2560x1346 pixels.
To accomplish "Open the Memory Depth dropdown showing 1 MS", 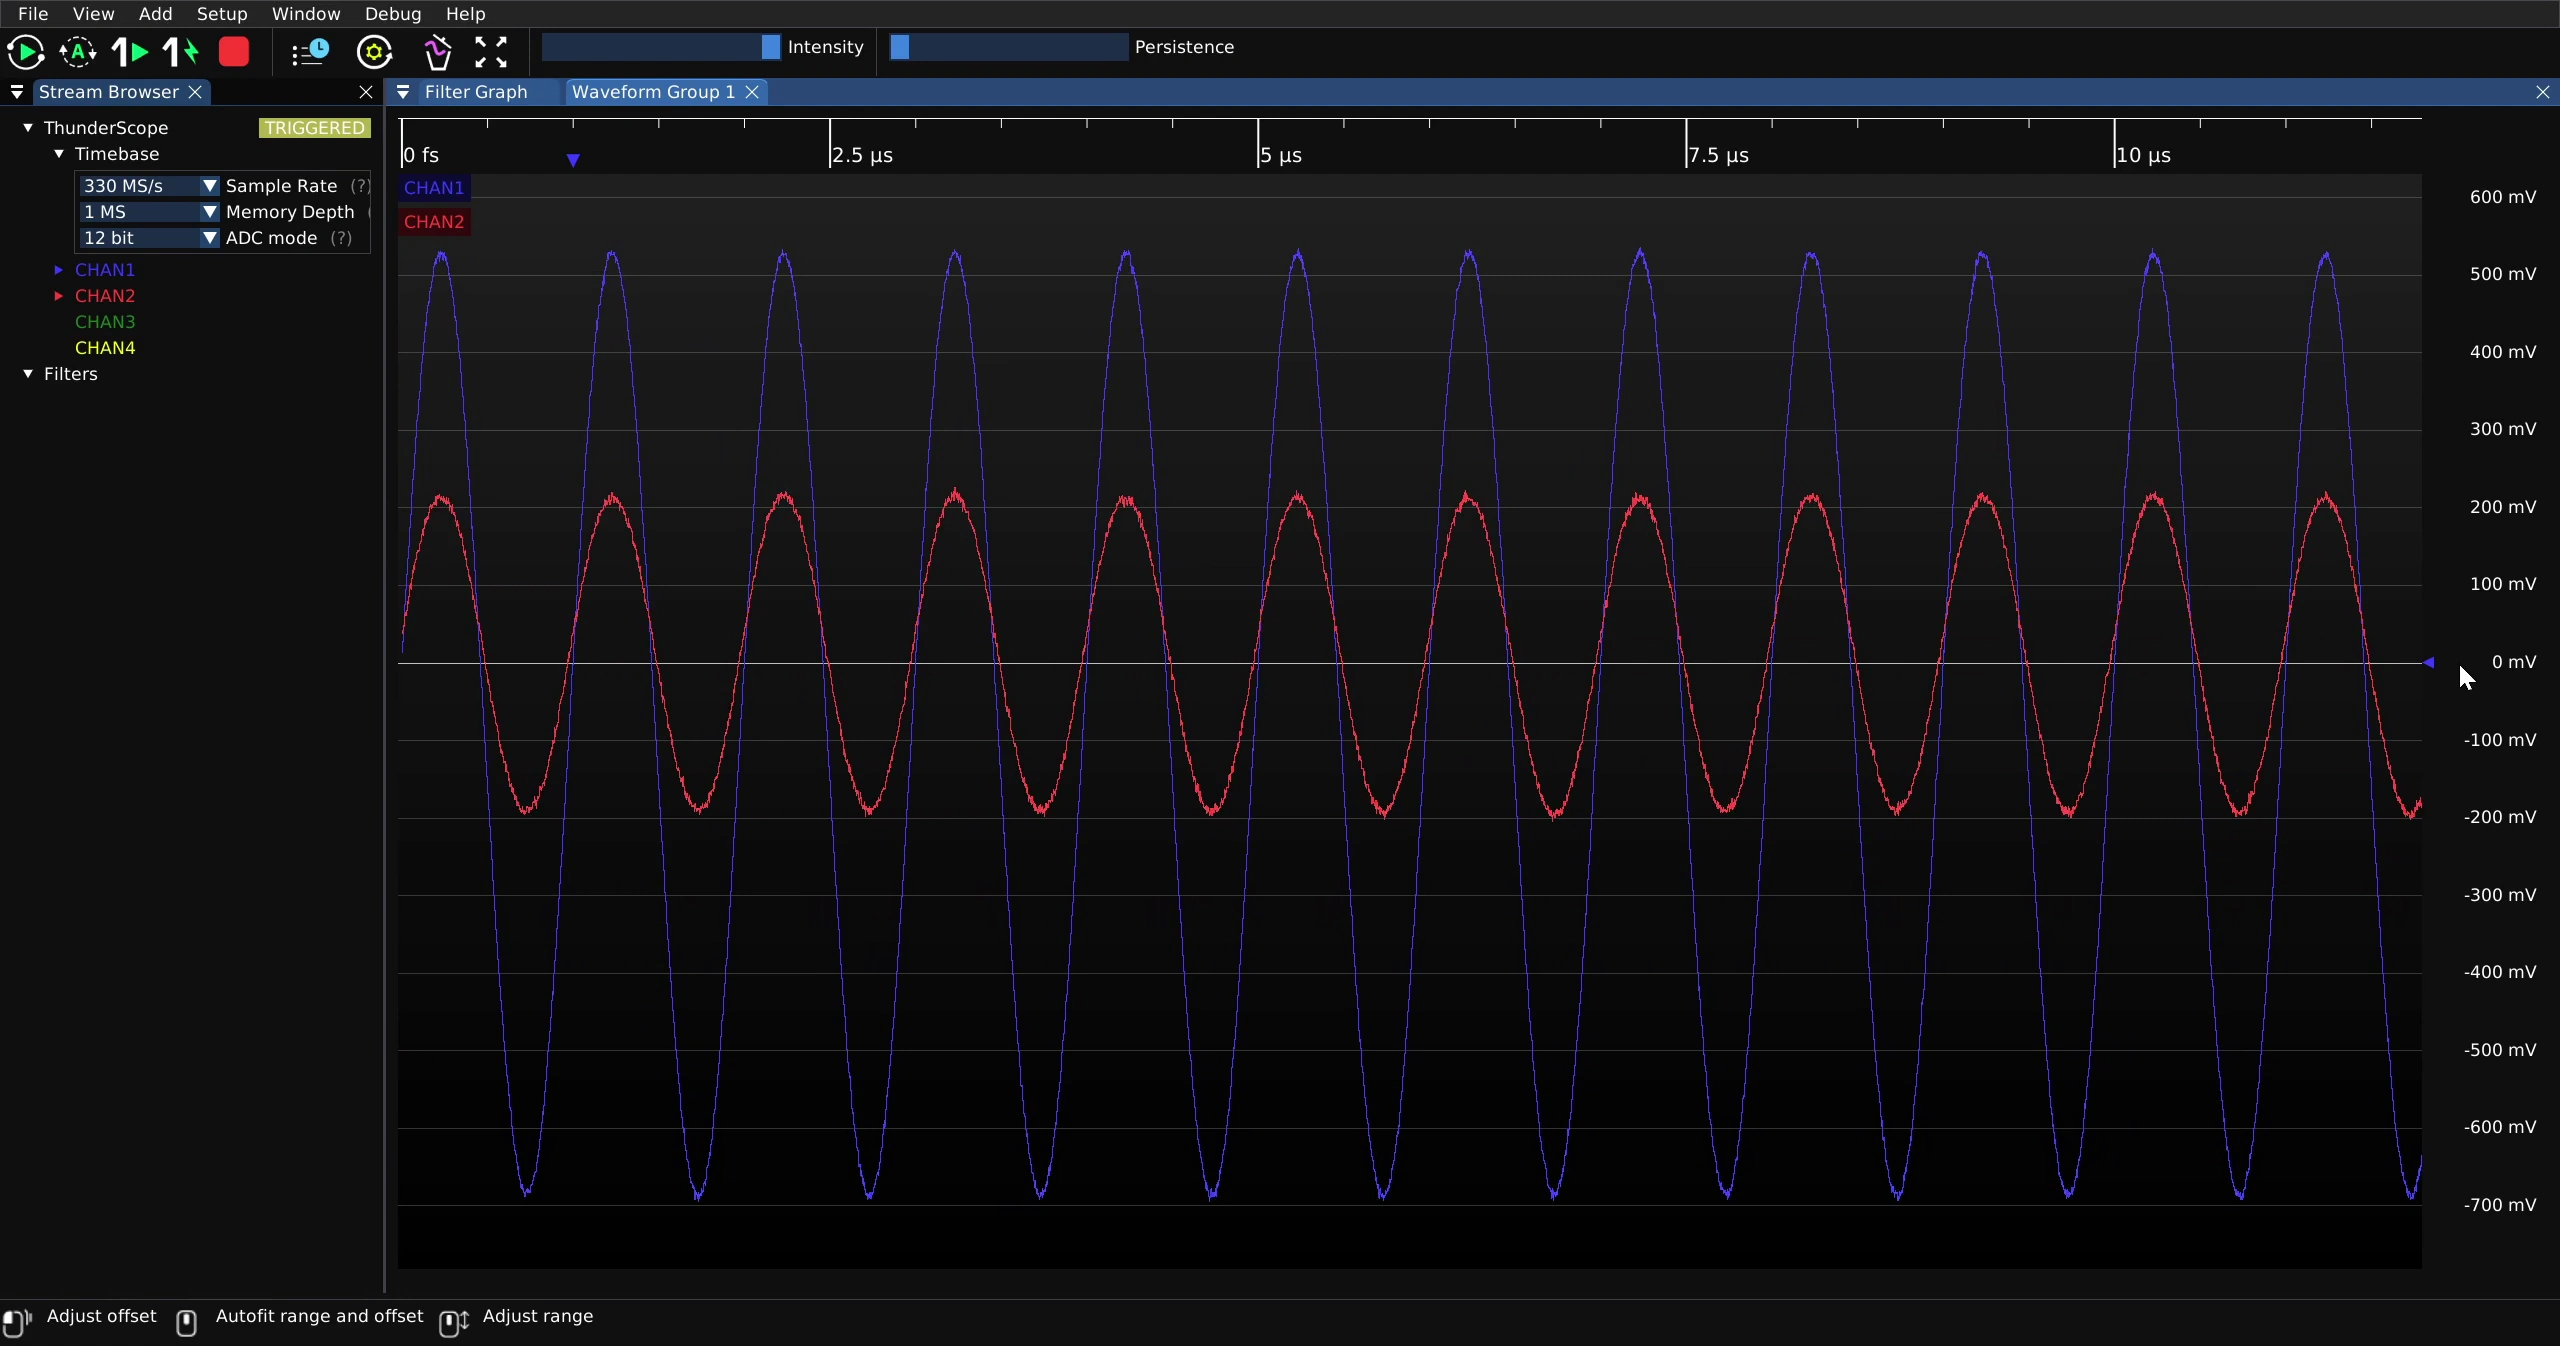I will [x=149, y=212].
